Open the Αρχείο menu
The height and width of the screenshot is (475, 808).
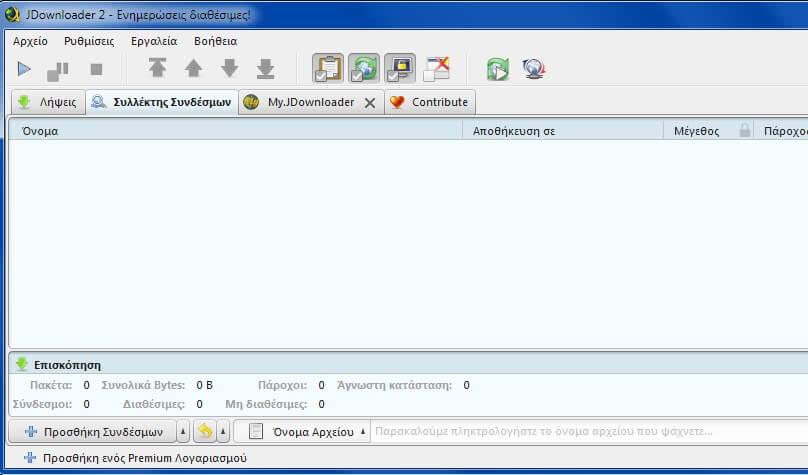(x=30, y=41)
